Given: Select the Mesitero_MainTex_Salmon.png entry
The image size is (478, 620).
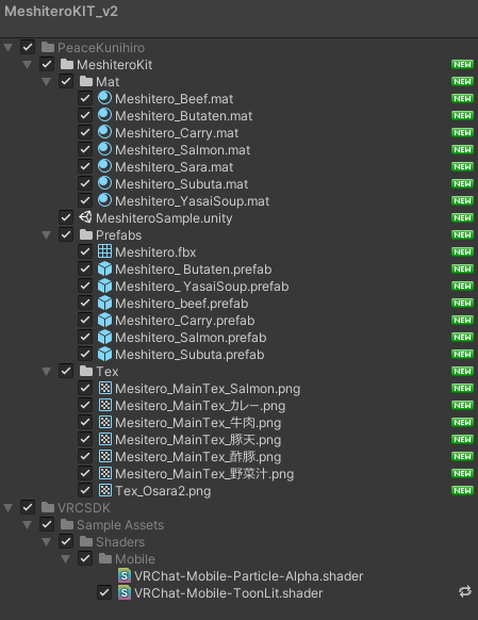Looking at the screenshot, I should click(x=208, y=389).
